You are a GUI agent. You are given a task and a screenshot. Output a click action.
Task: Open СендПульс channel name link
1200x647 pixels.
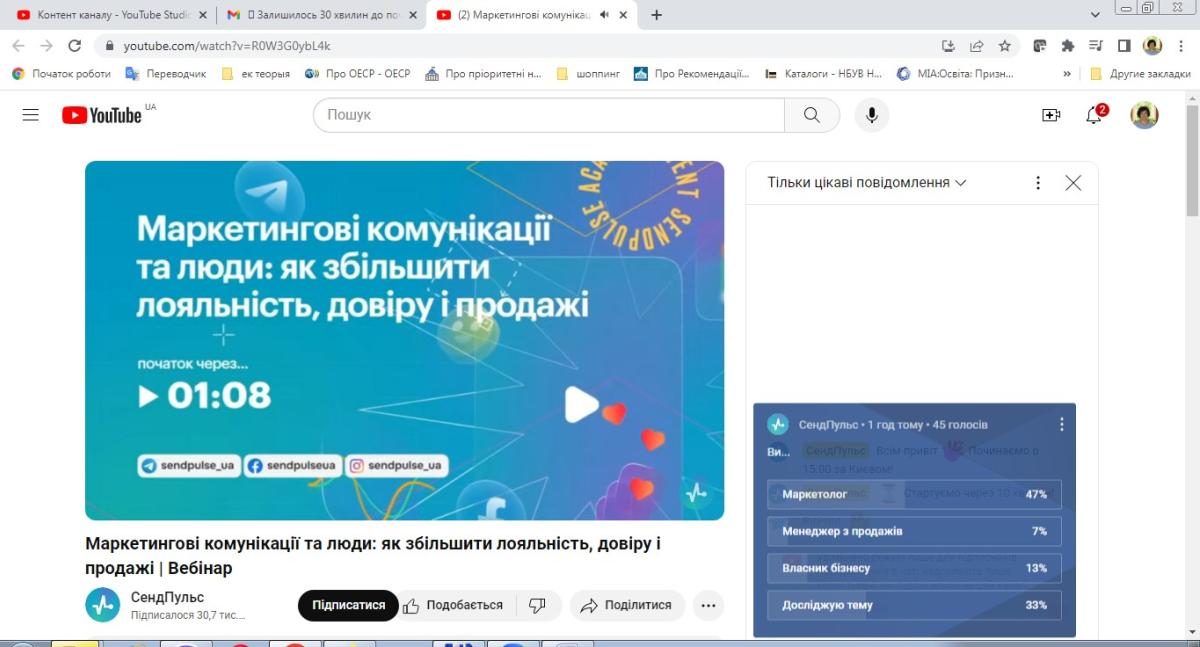coord(167,597)
